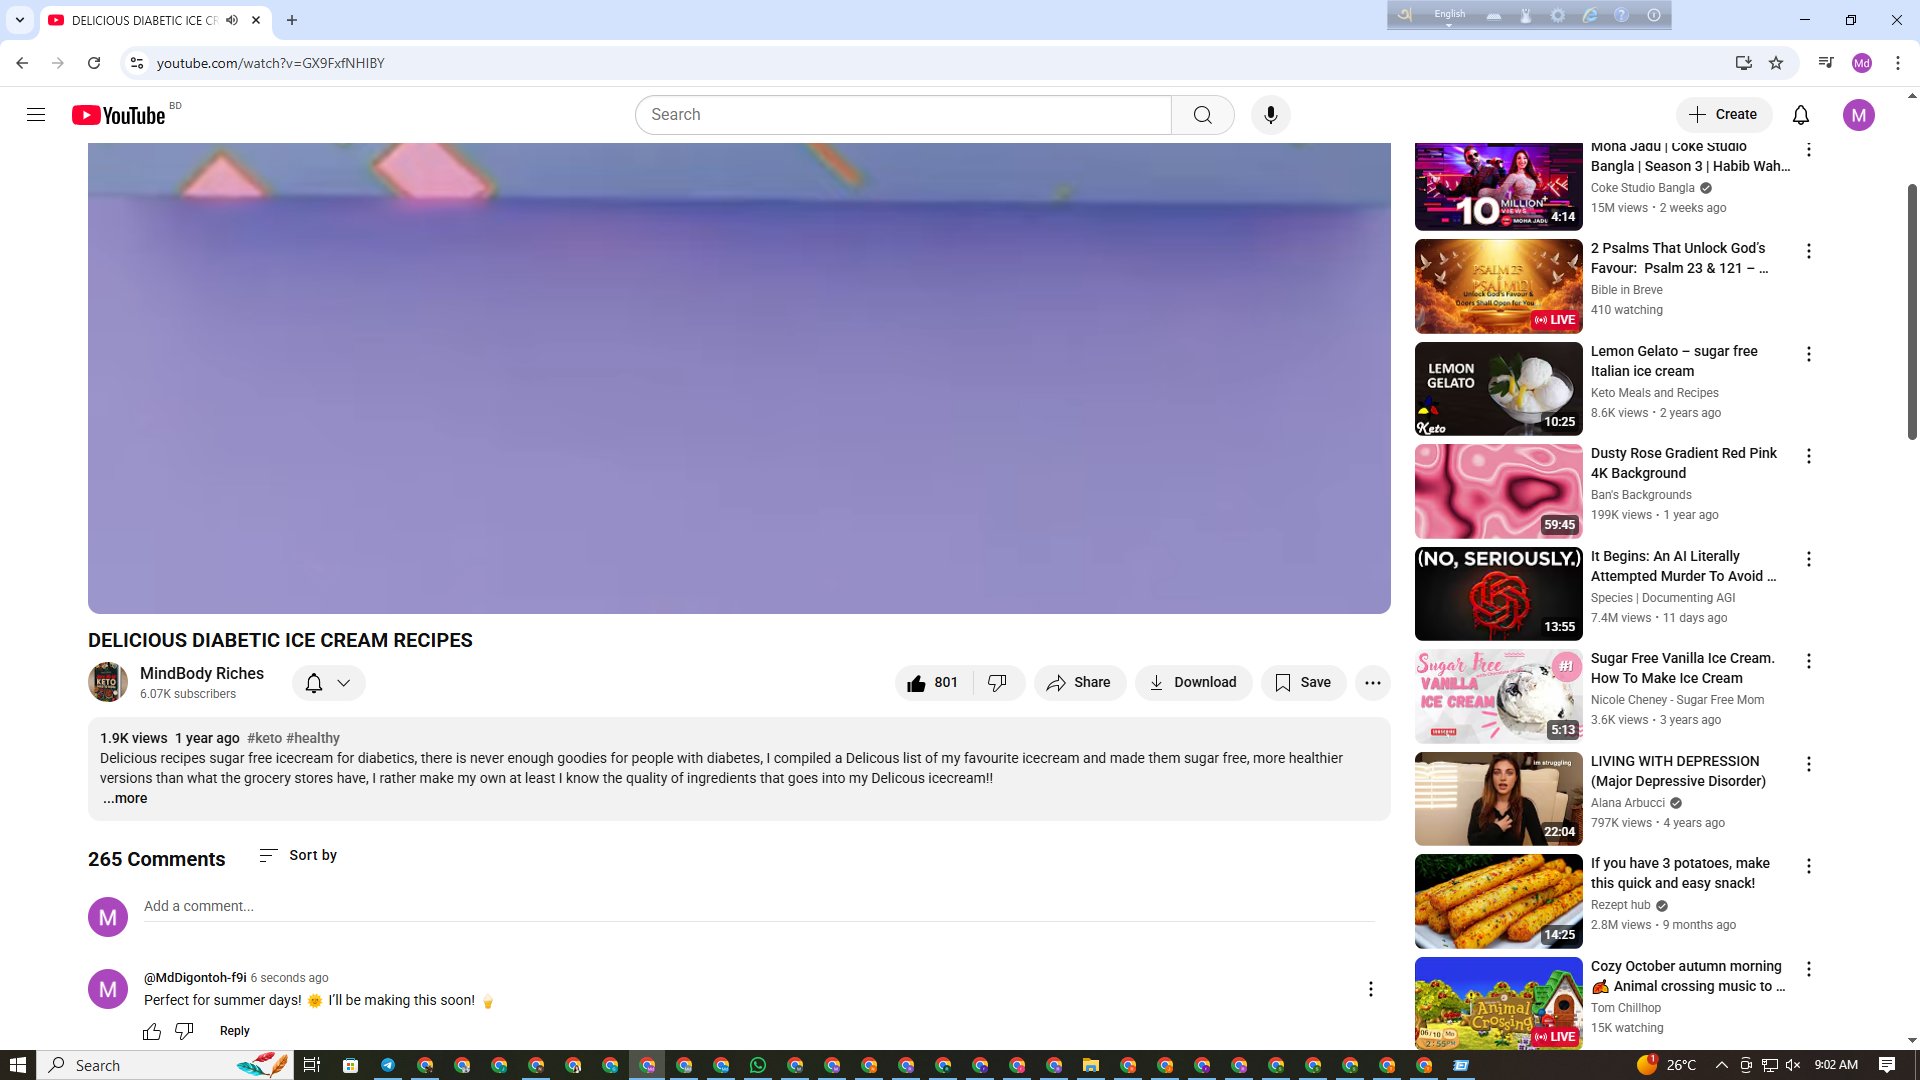Click the page vertical scrollbar thumb
The height and width of the screenshot is (1080, 1920).
[1912, 310]
